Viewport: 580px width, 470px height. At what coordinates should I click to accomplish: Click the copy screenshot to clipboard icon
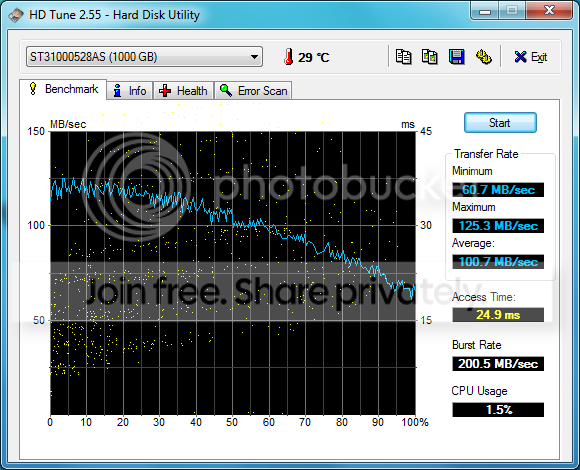point(430,57)
